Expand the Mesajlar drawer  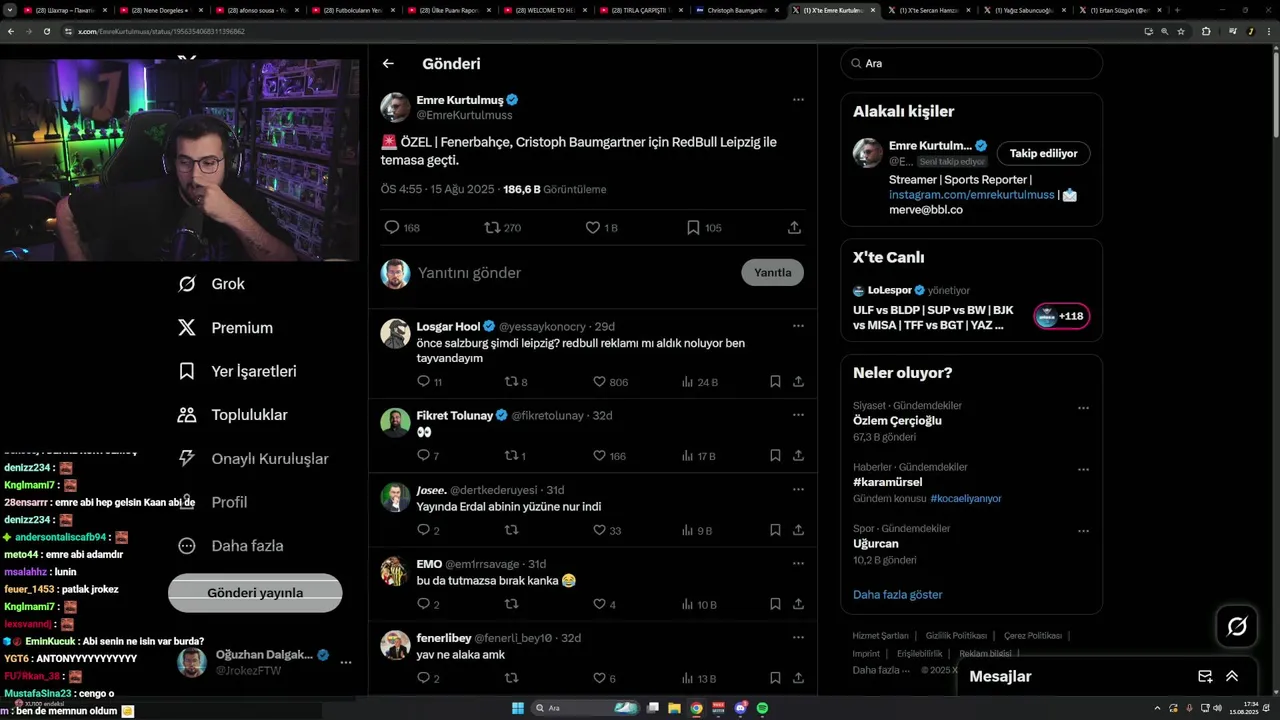[1232, 676]
